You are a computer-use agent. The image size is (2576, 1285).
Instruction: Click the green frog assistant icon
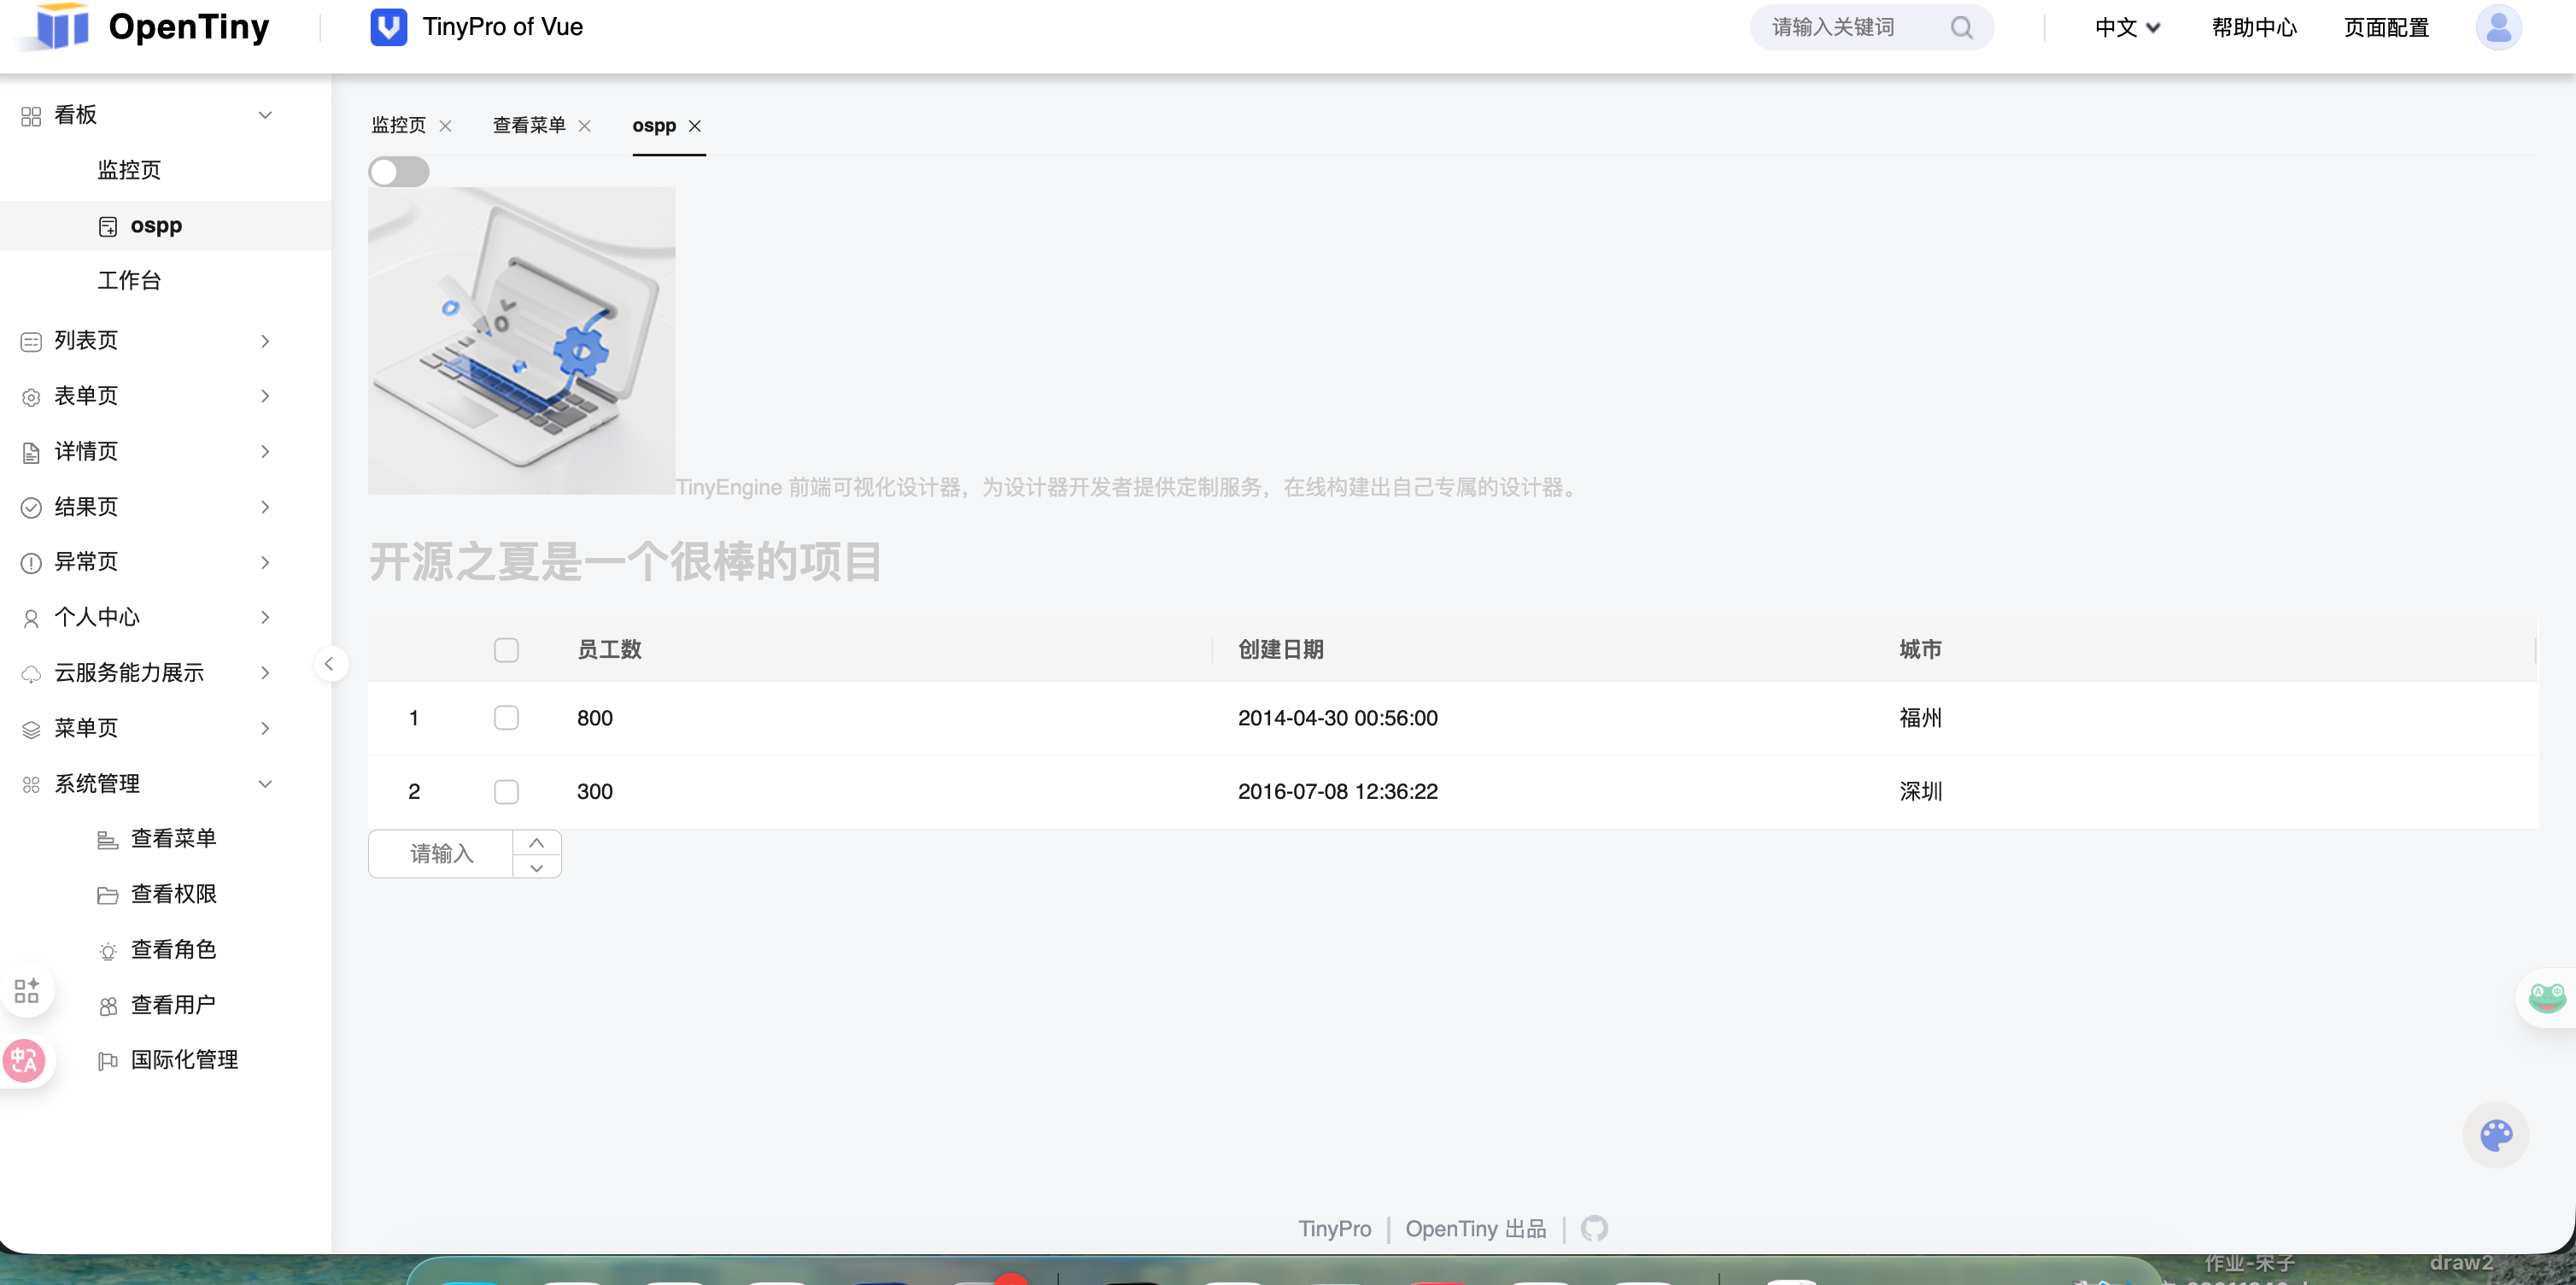point(2546,996)
